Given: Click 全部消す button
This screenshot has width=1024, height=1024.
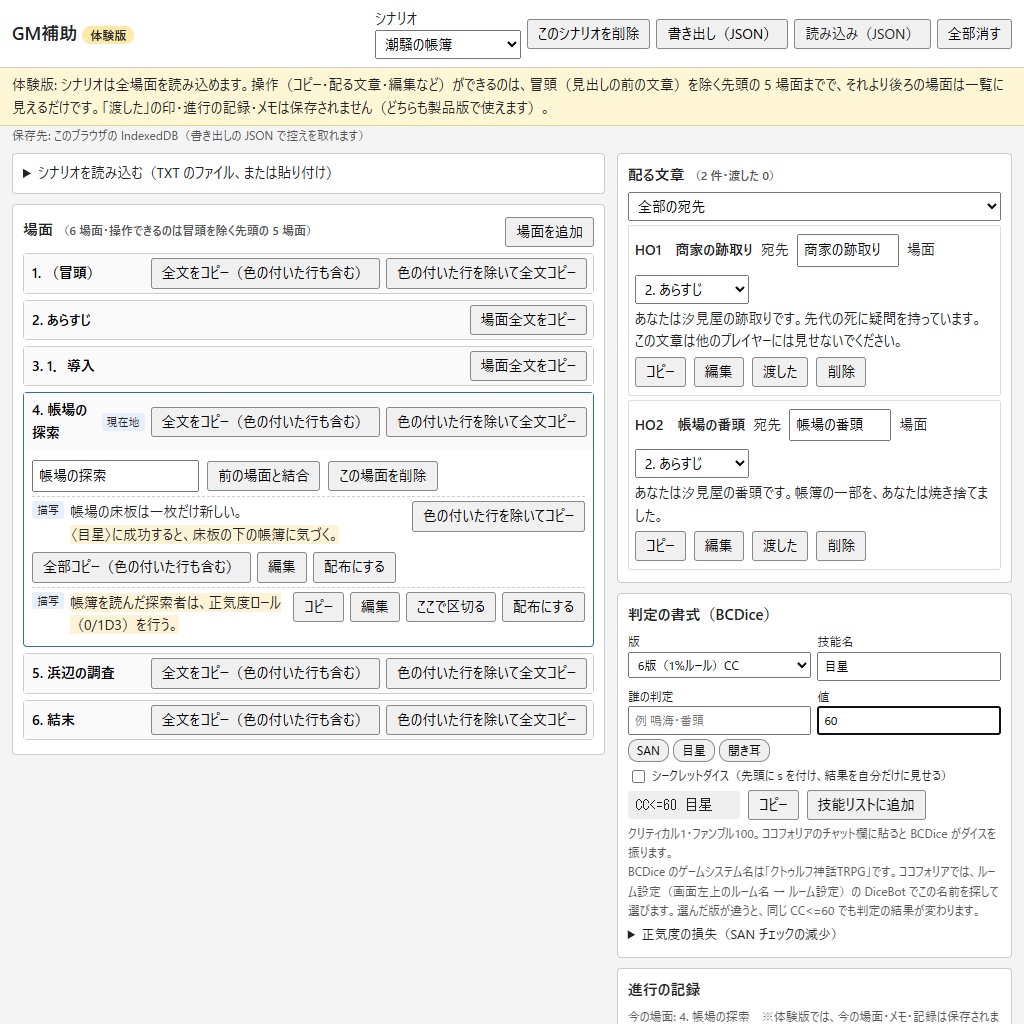Looking at the screenshot, I should 974,34.
